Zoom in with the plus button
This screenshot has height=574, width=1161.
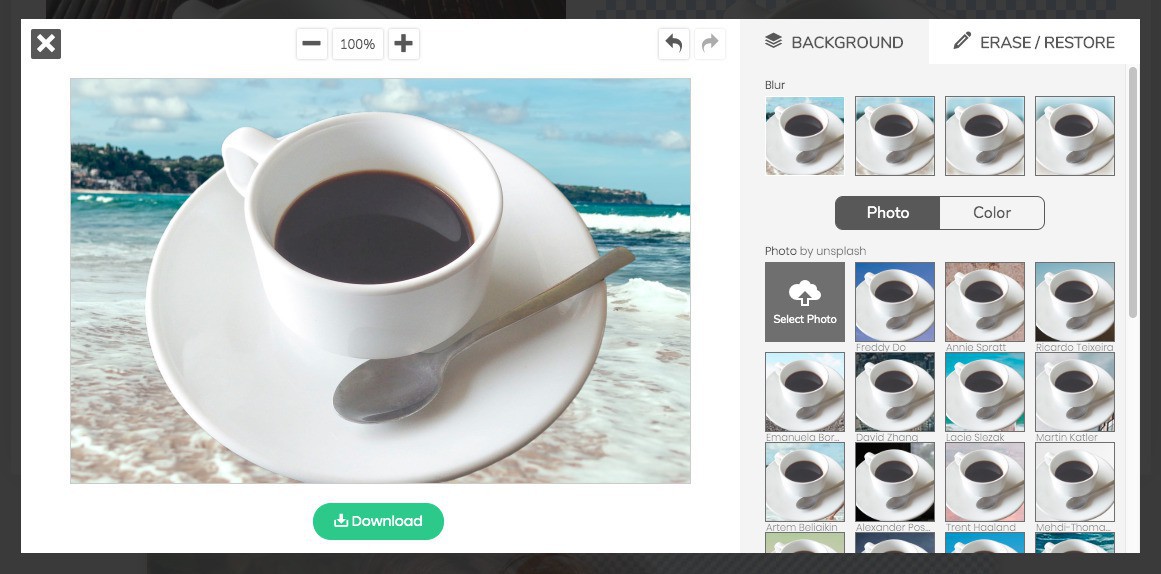click(404, 44)
